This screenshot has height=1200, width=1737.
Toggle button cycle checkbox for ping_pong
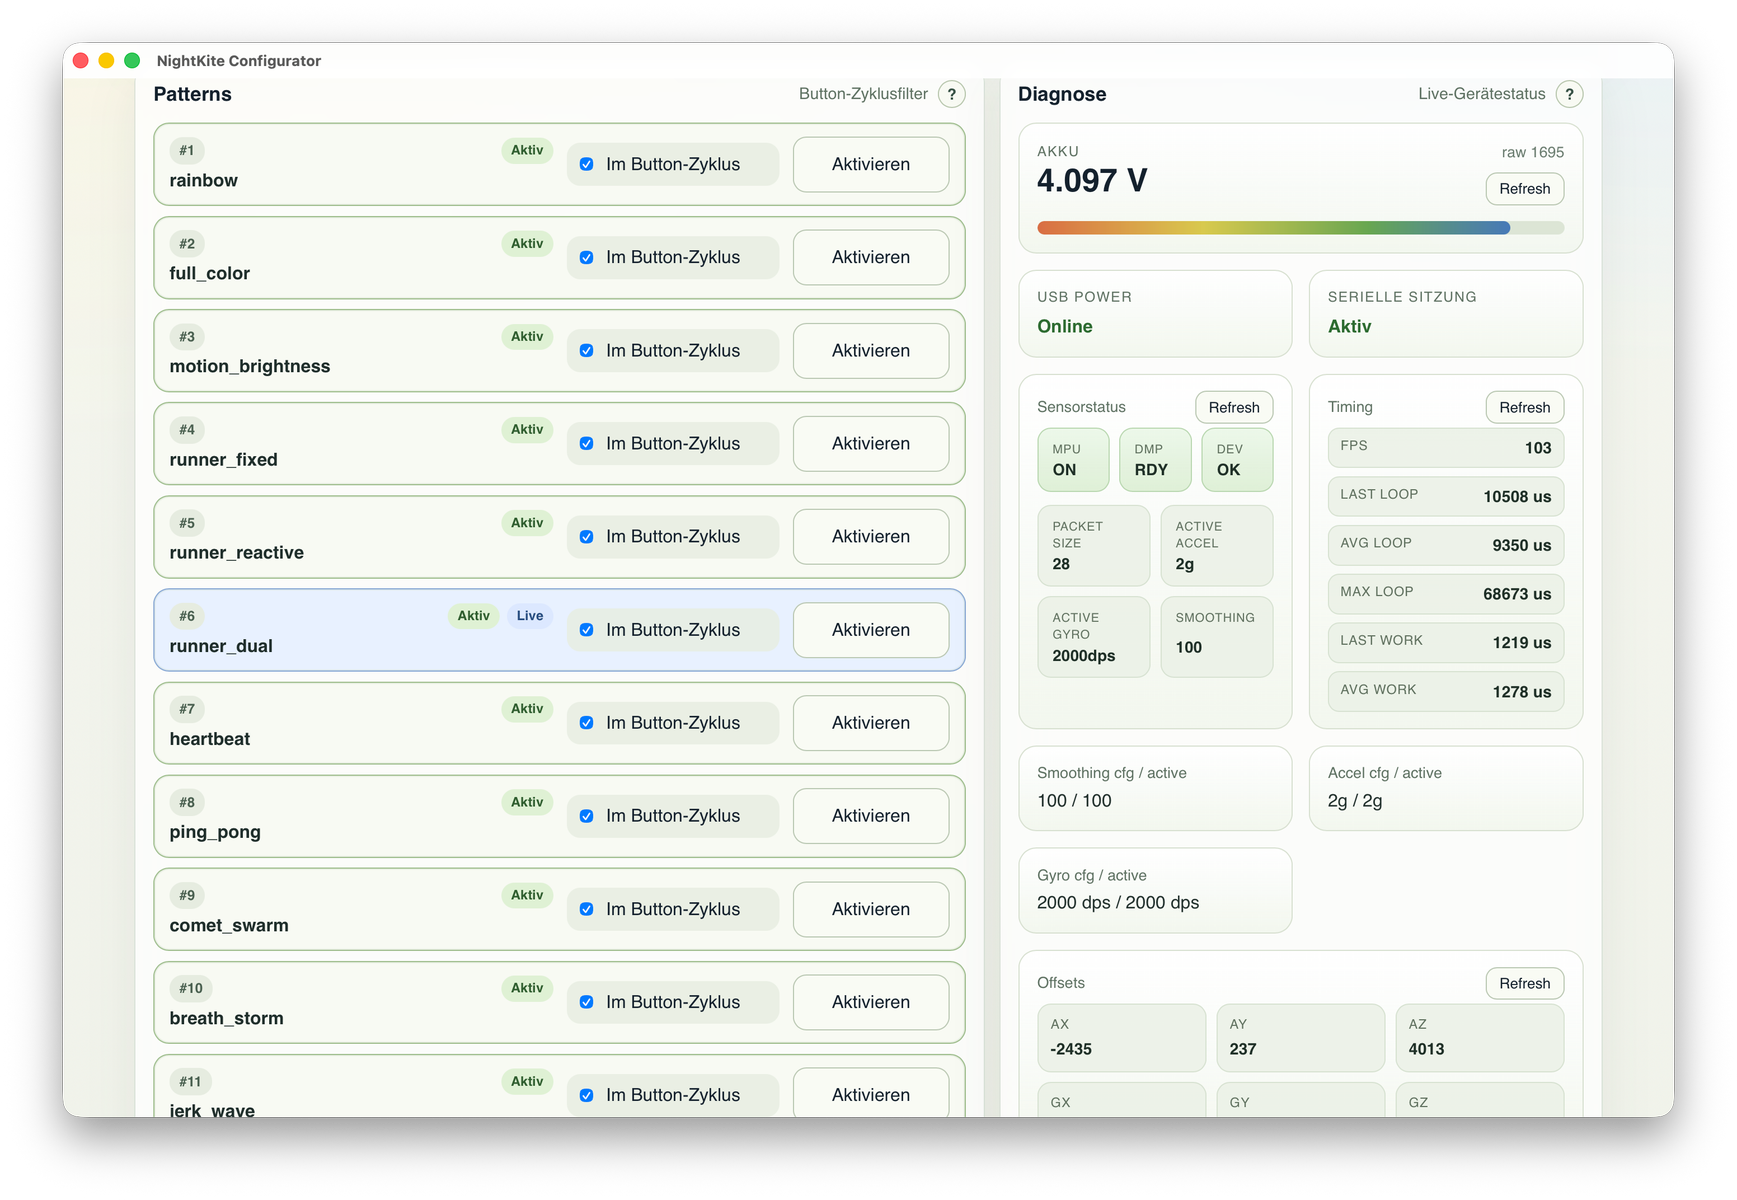click(x=587, y=816)
